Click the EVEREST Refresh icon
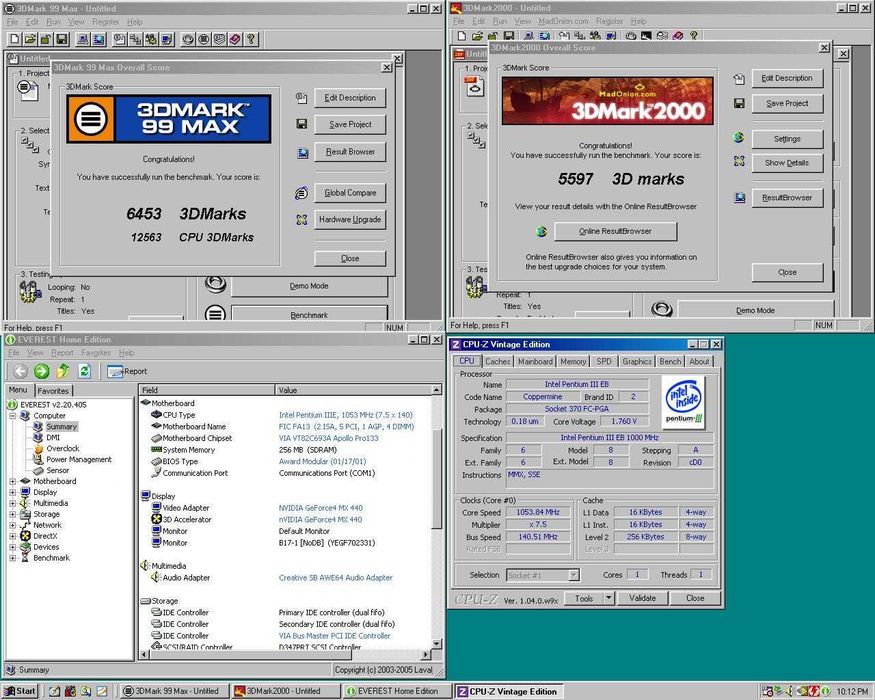 pyautogui.click(x=84, y=371)
